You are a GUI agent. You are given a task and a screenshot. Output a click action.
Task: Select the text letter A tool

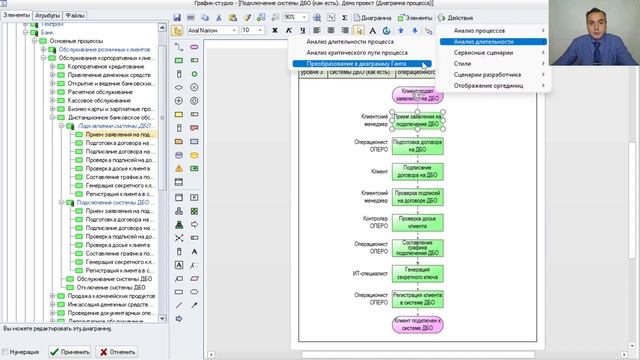pos(194,251)
